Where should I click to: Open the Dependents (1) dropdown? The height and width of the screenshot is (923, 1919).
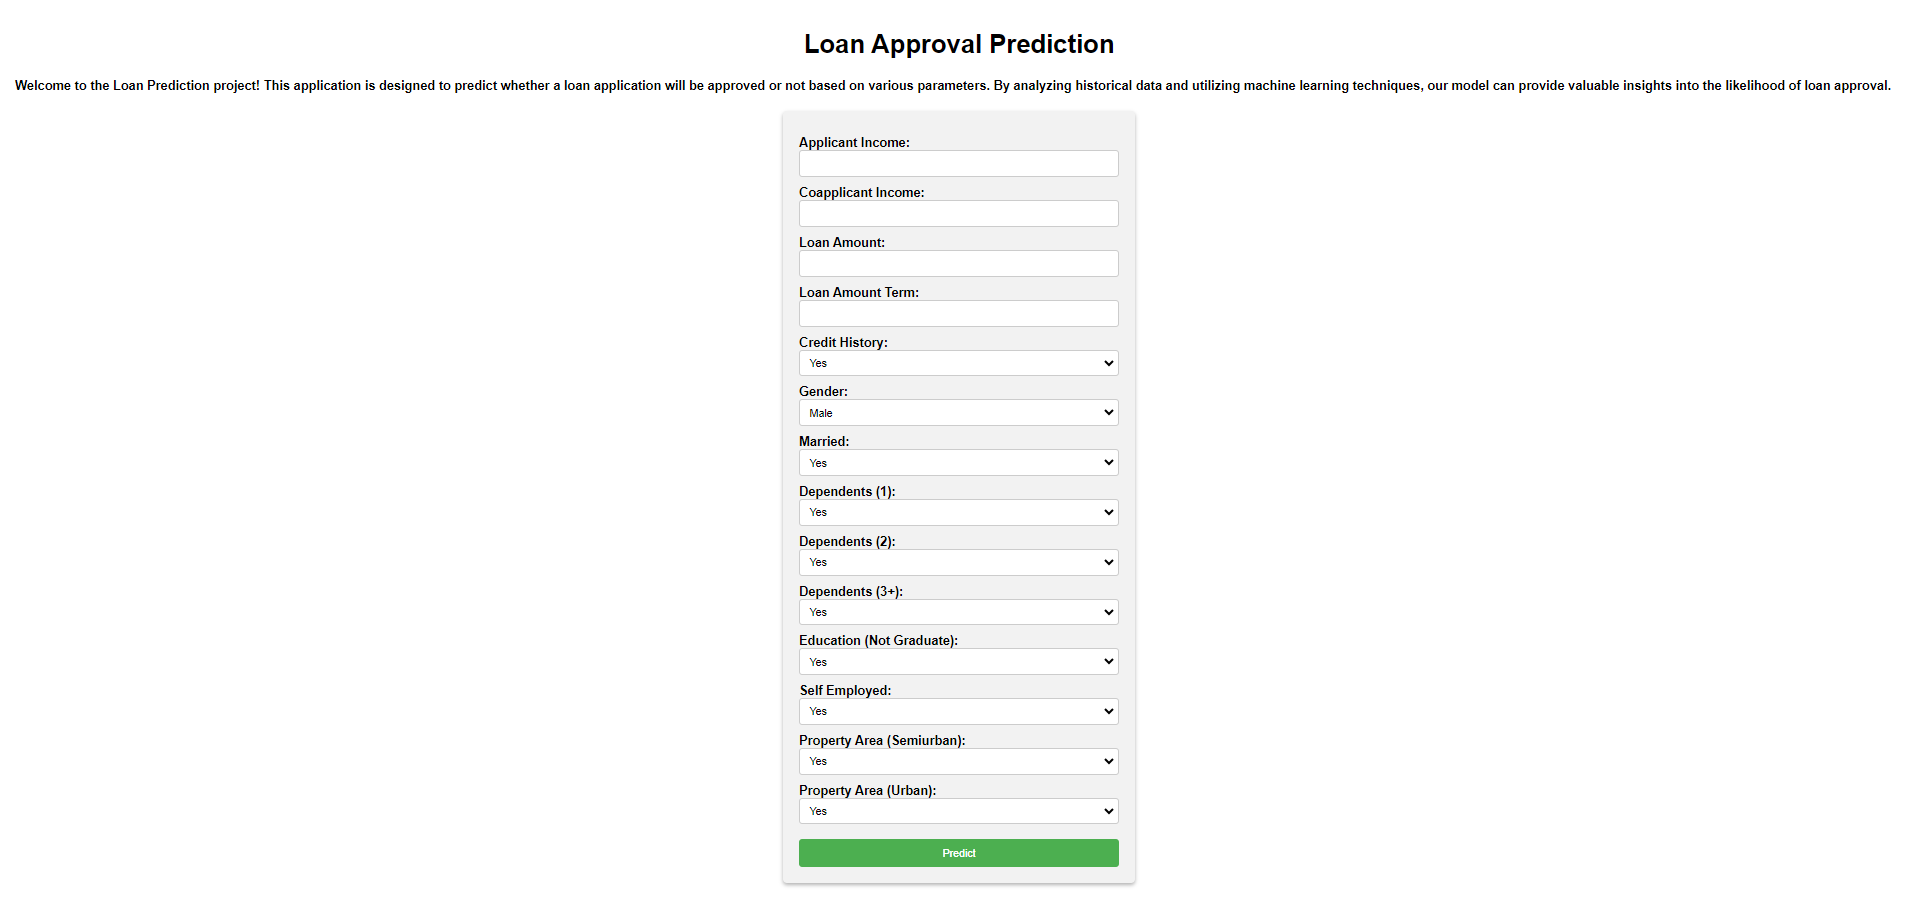click(x=957, y=512)
